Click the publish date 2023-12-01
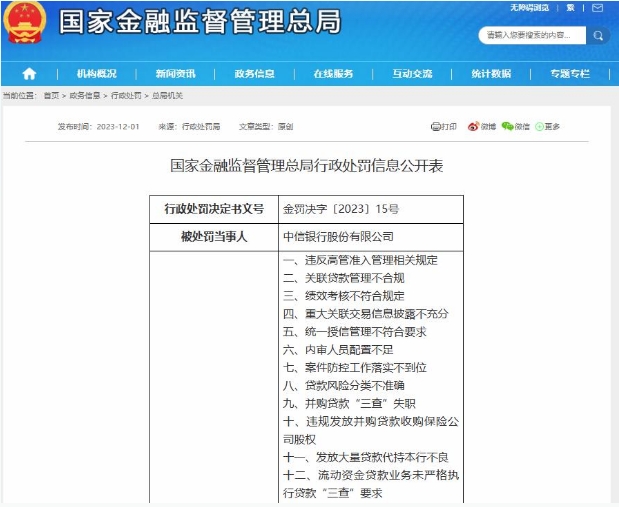 [118, 127]
